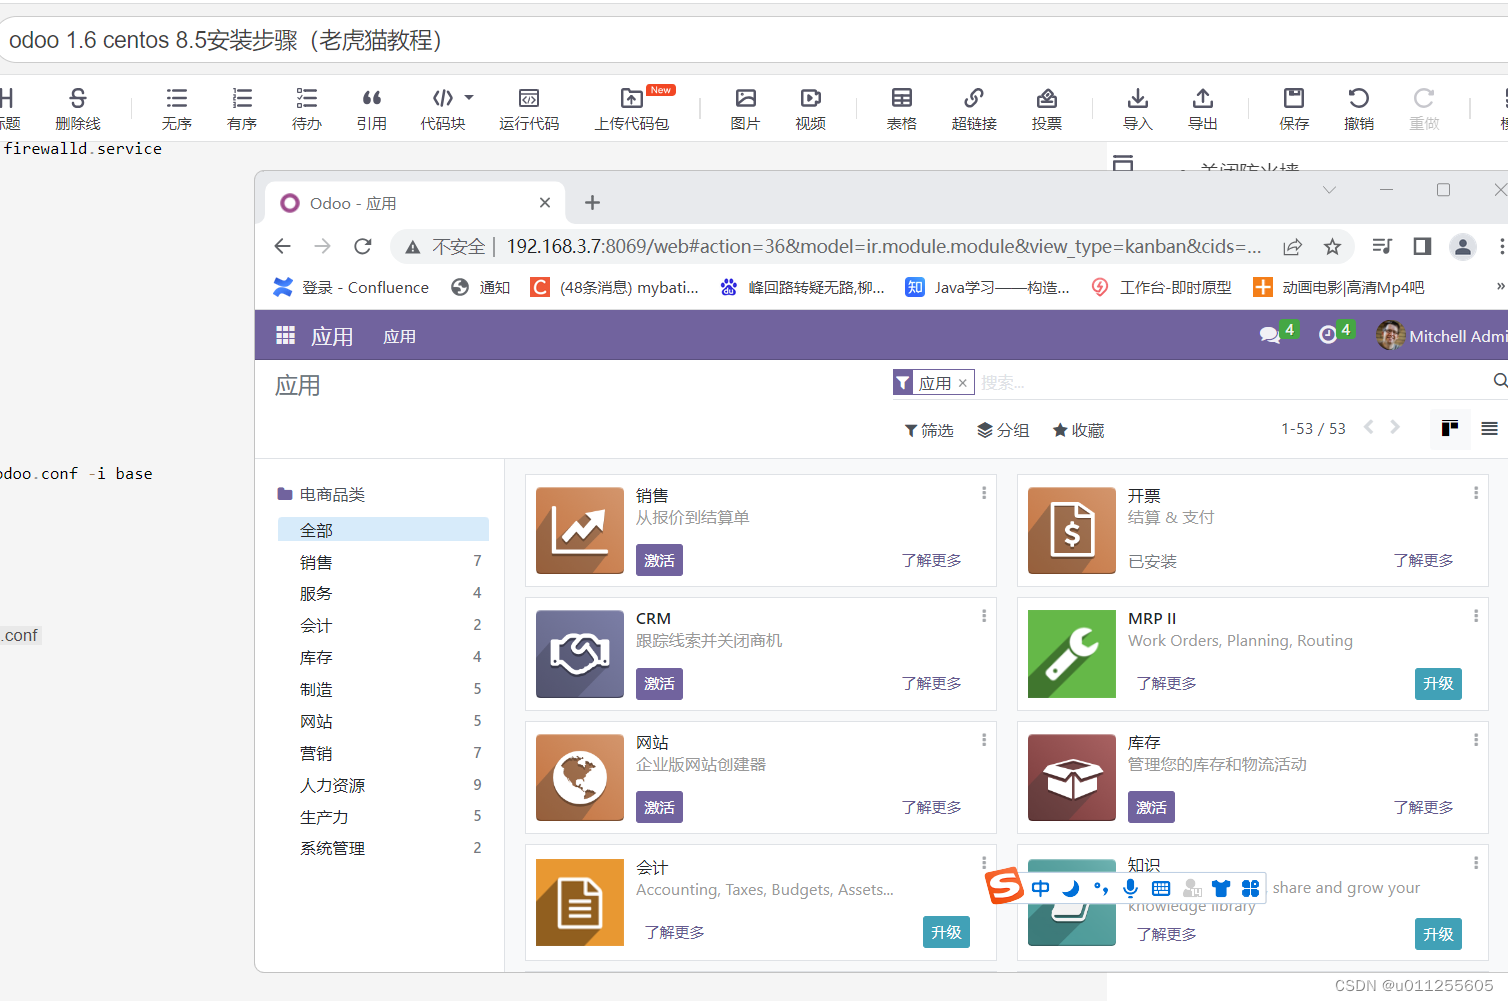Click the export (导出) icon

tap(1203, 108)
